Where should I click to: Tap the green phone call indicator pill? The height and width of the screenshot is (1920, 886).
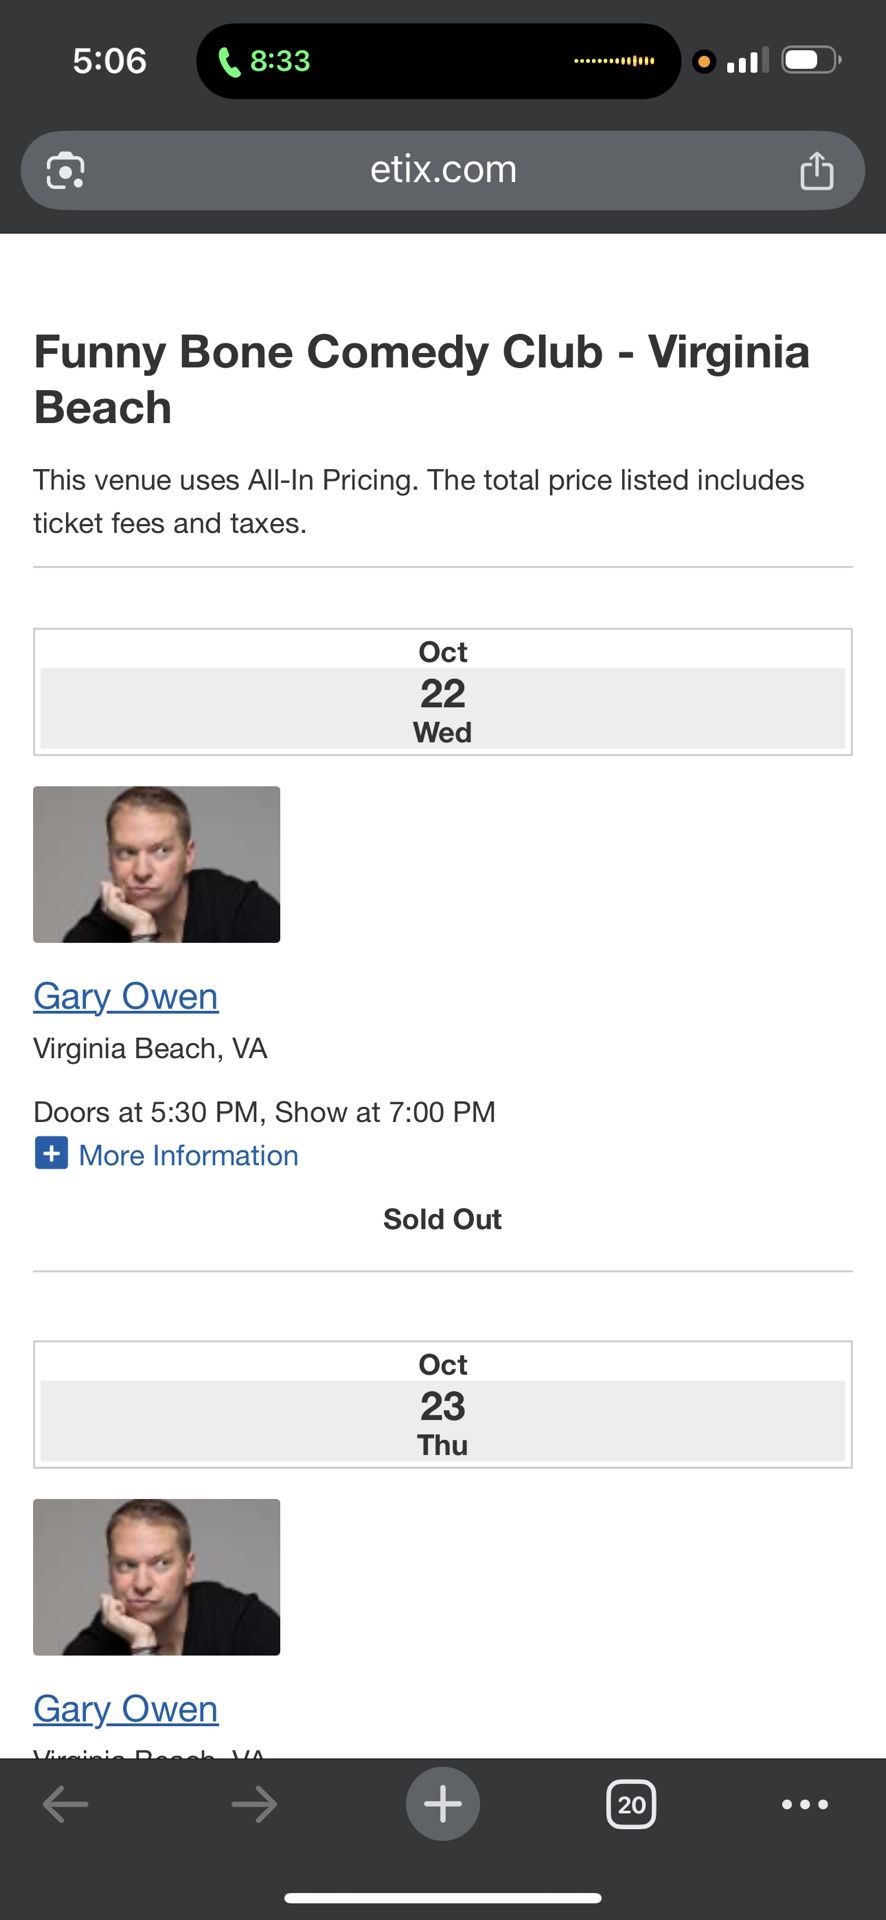(437, 61)
